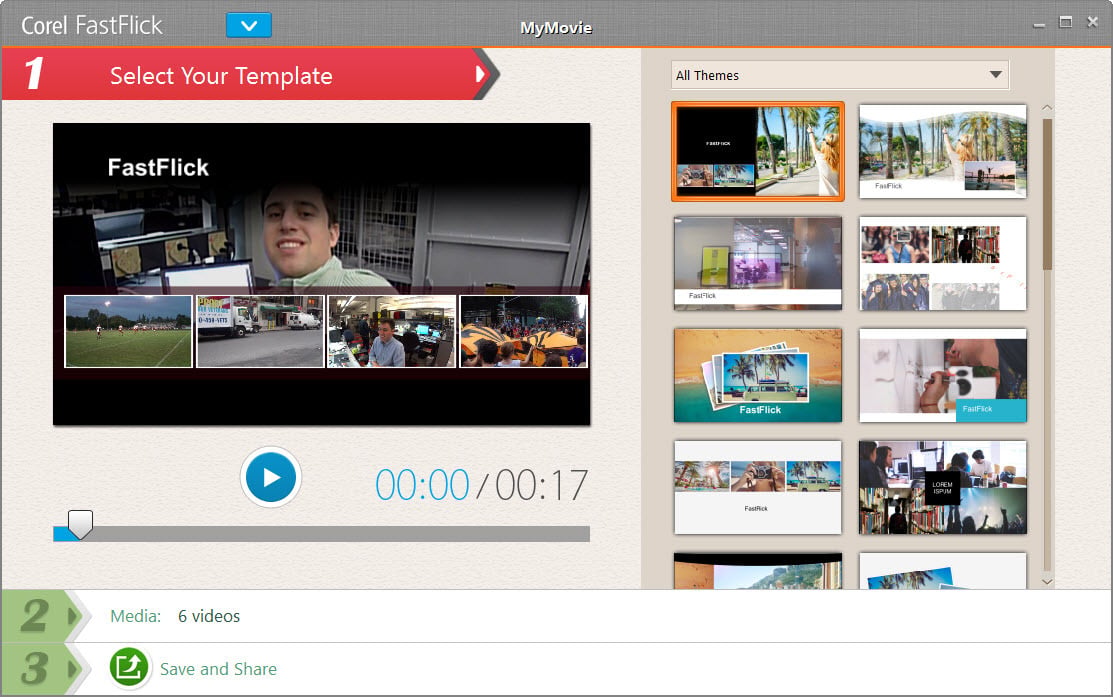This screenshot has height=697, width=1113.
Task: Open the blue menu dropdown beside Corel FastFlick
Action: [248, 26]
